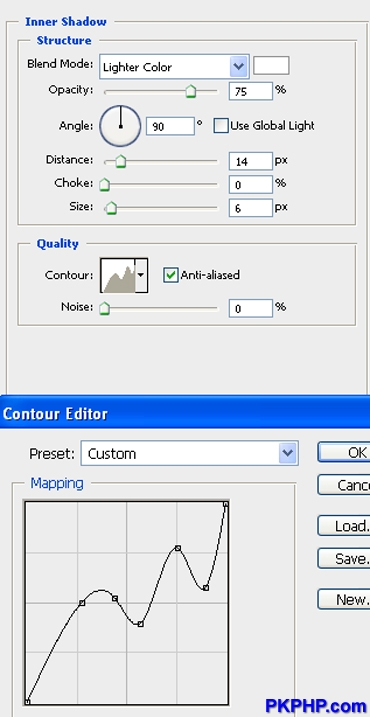This screenshot has width=370, height=717.
Task: Click the New button
Action: pyautogui.click(x=344, y=599)
